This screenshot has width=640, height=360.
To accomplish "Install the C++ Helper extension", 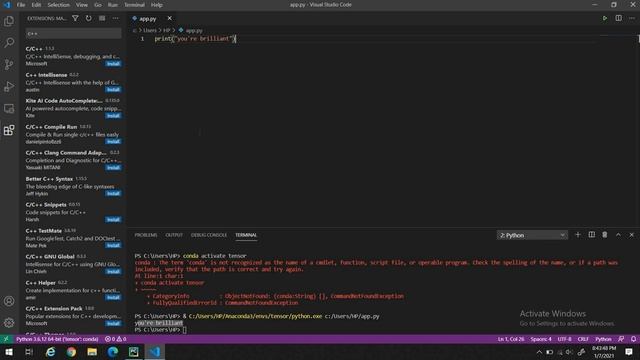I will (113, 297).
